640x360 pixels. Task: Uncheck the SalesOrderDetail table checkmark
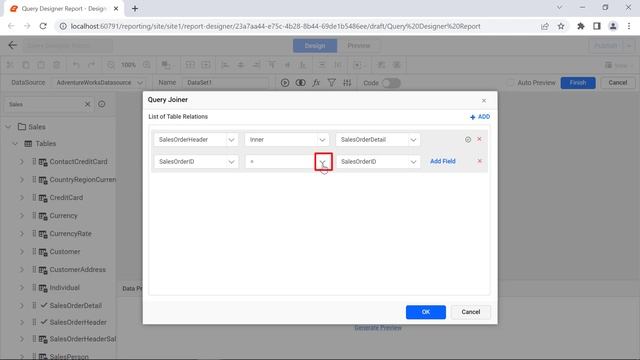coord(44,305)
